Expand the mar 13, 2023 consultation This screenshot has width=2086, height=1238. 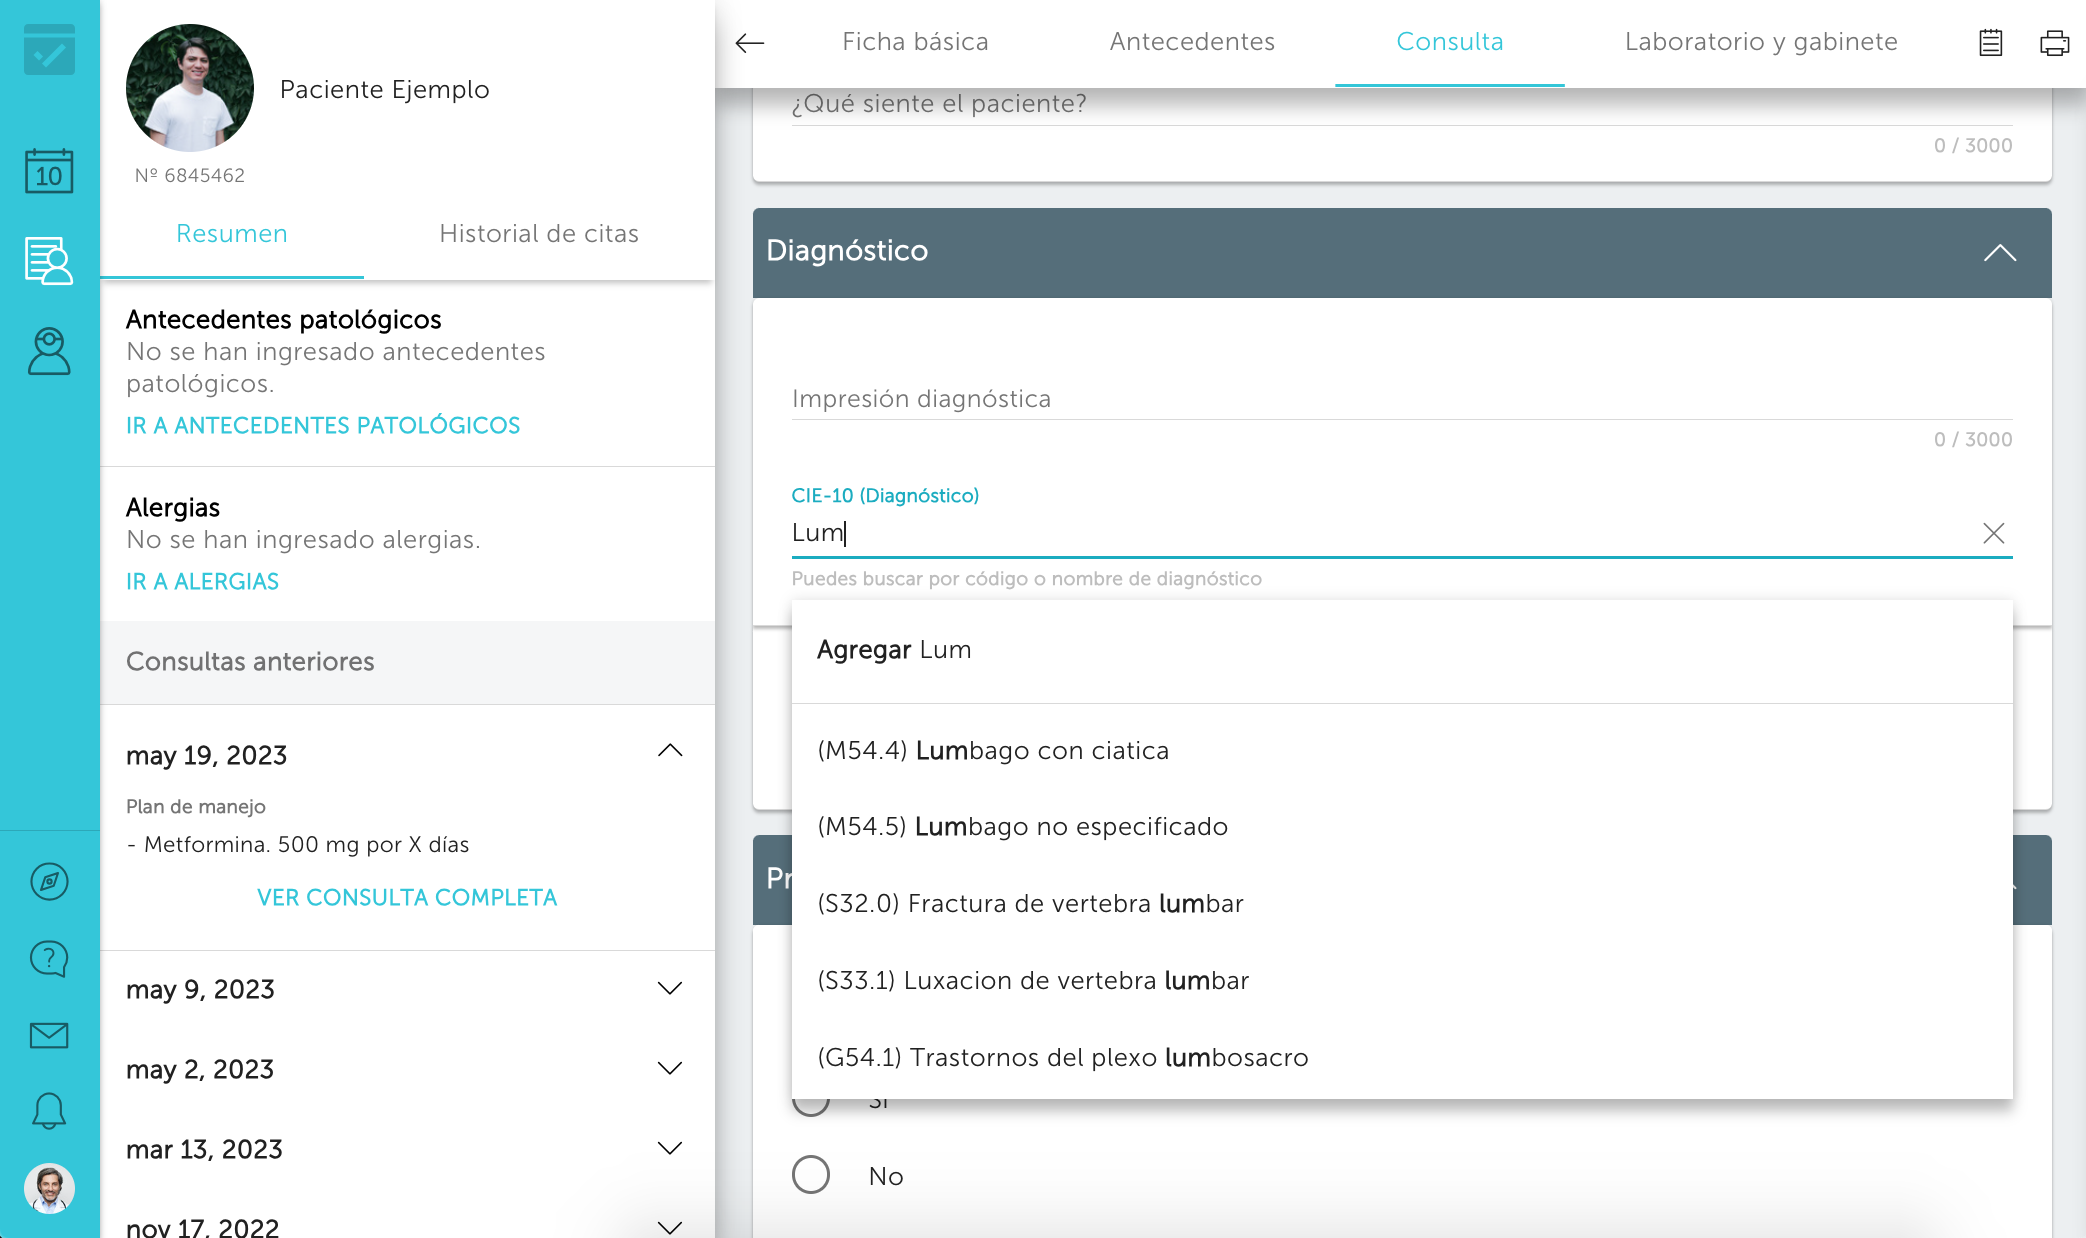(x=670, y=1148)
